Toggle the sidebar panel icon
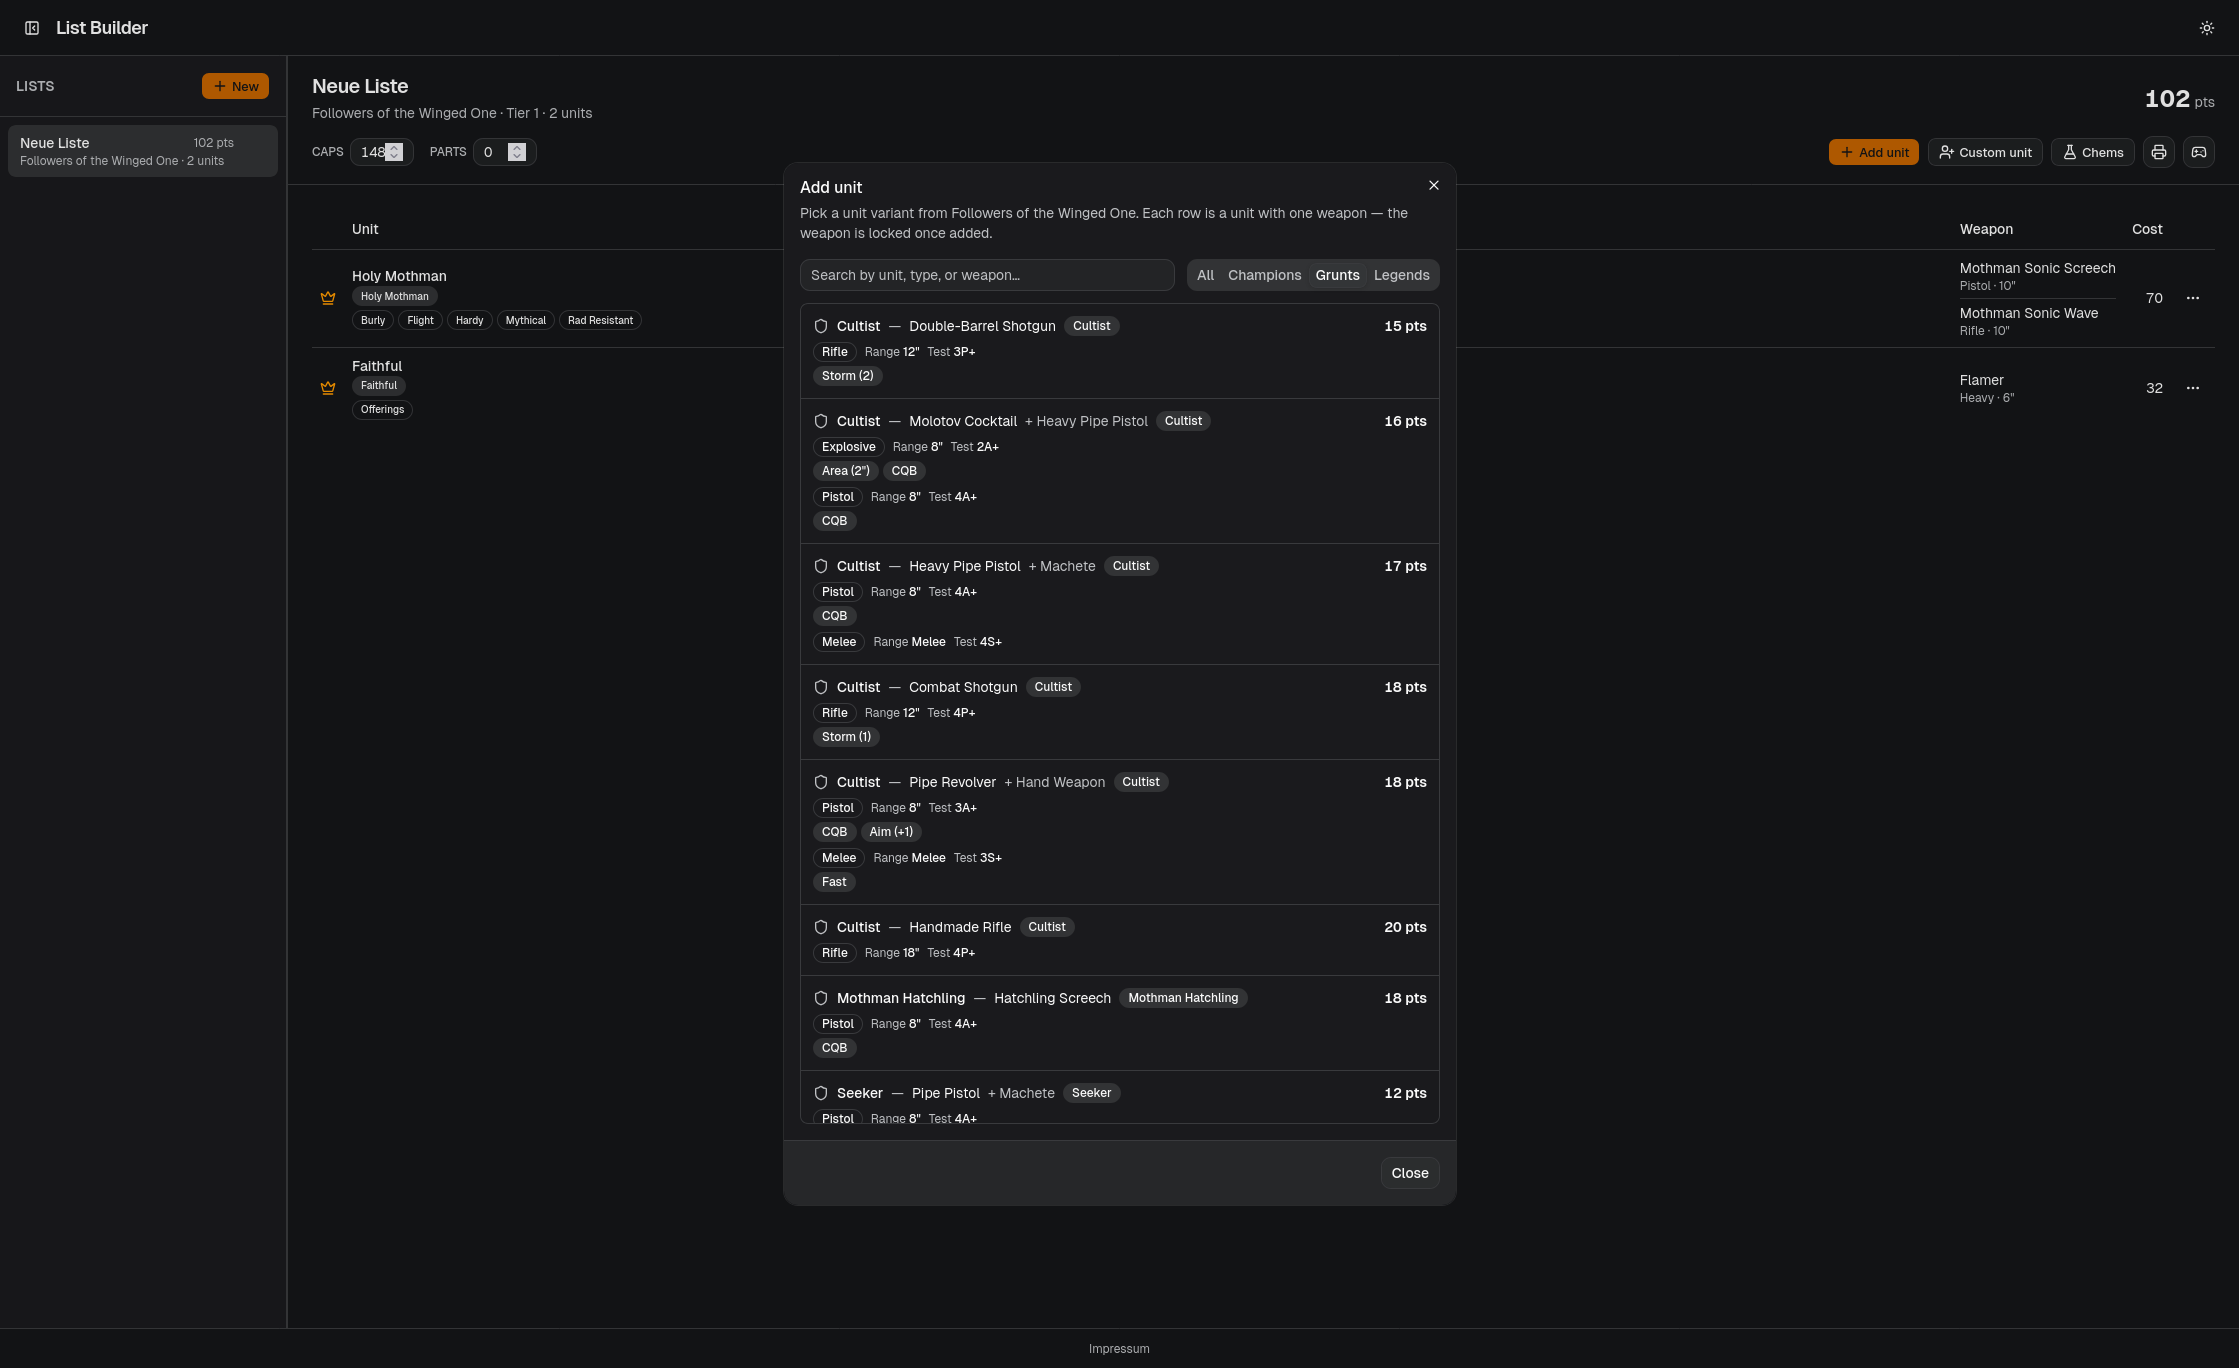 (32, 28)
